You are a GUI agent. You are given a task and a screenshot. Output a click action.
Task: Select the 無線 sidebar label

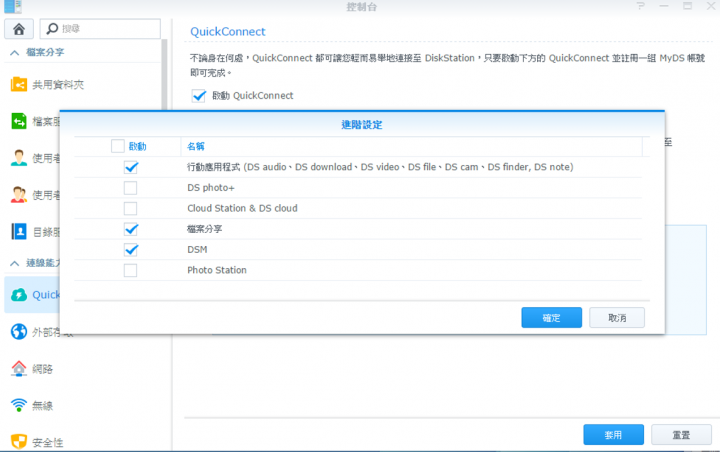coord(43,406)
